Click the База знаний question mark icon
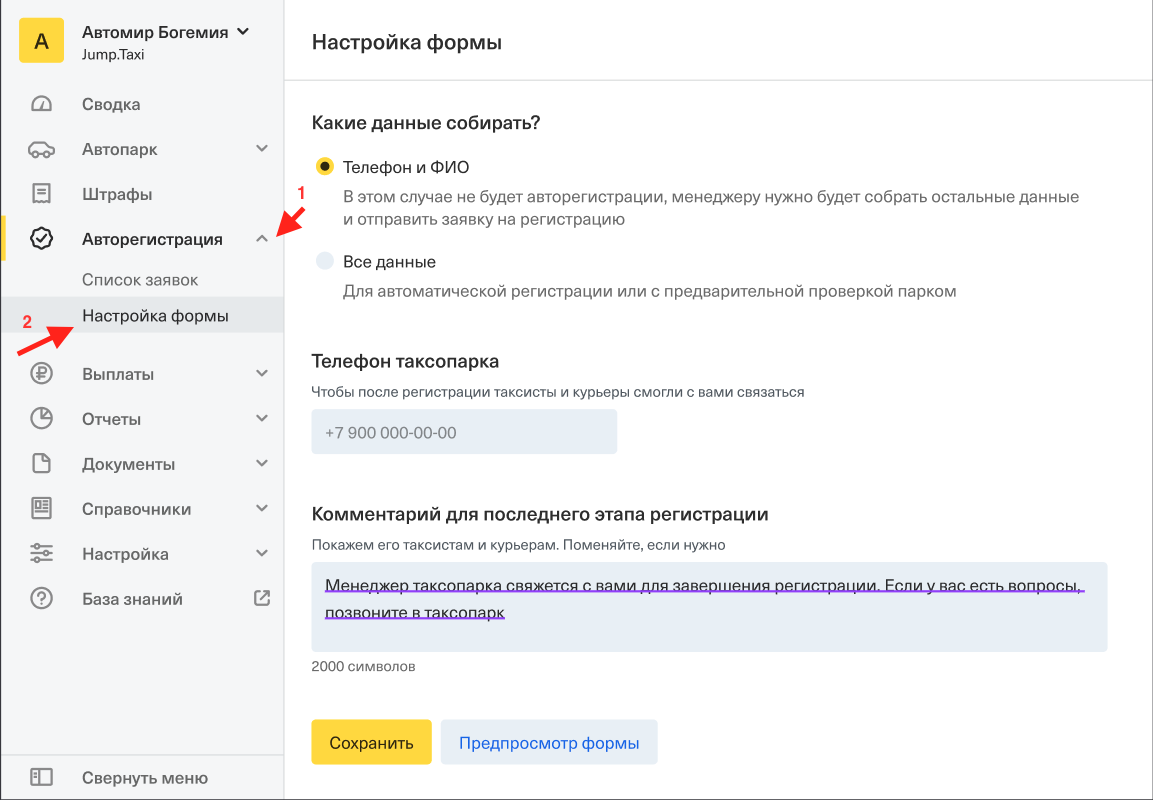1153x800 pixels. click(x=41, y=599)
